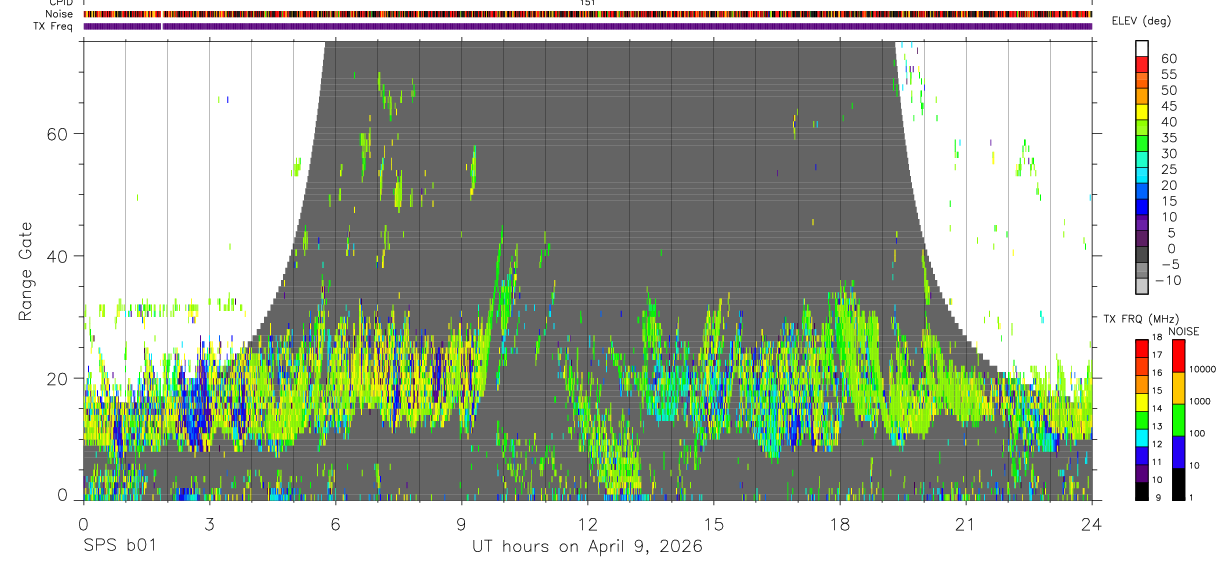Click ELEV color bar label '25'
This screenshot has height=567, width=1228.
pyautogui.click(x=1168, y=170)
